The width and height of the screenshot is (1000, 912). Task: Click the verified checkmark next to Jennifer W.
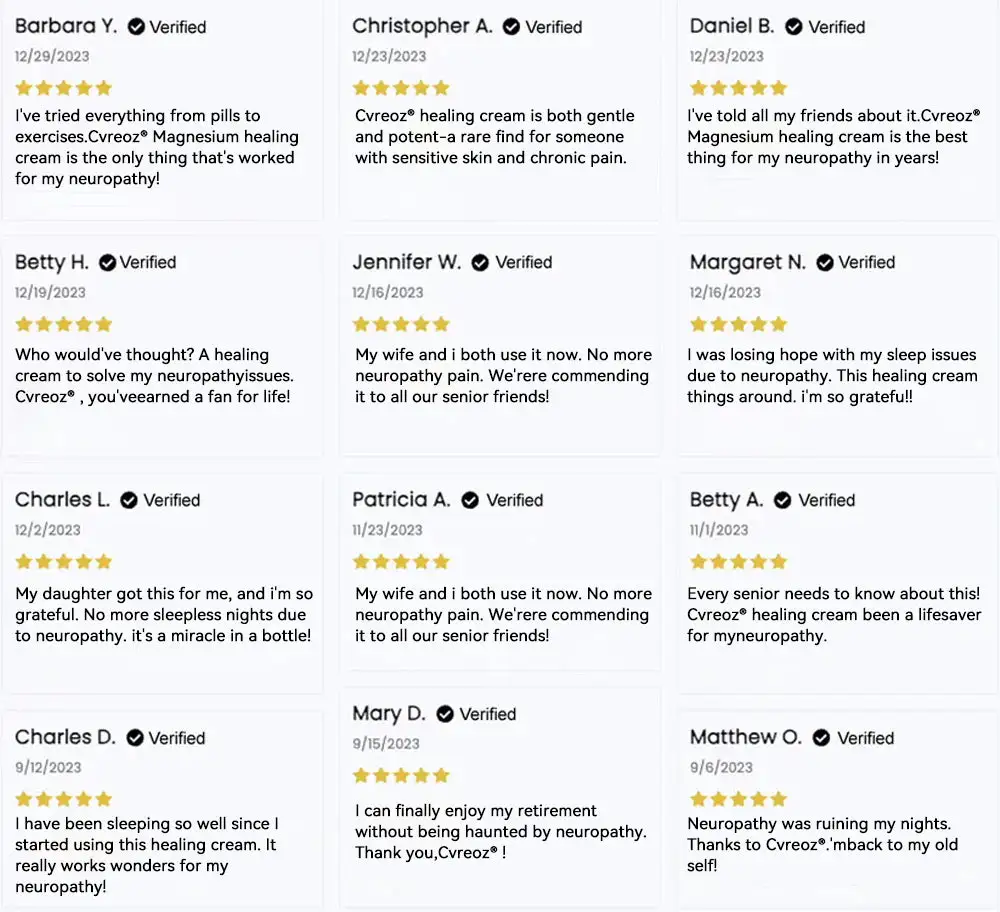coord(480,263)
